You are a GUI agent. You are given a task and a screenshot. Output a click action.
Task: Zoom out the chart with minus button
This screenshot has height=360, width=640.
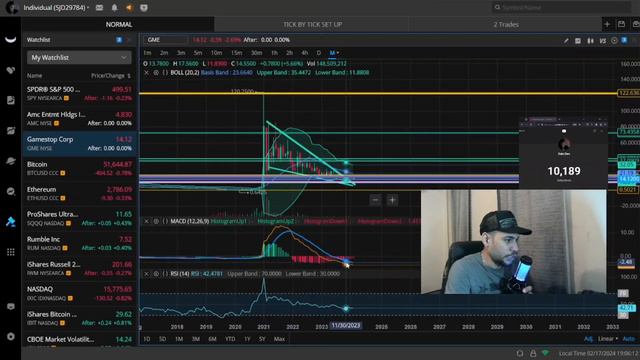click(376, 200)
